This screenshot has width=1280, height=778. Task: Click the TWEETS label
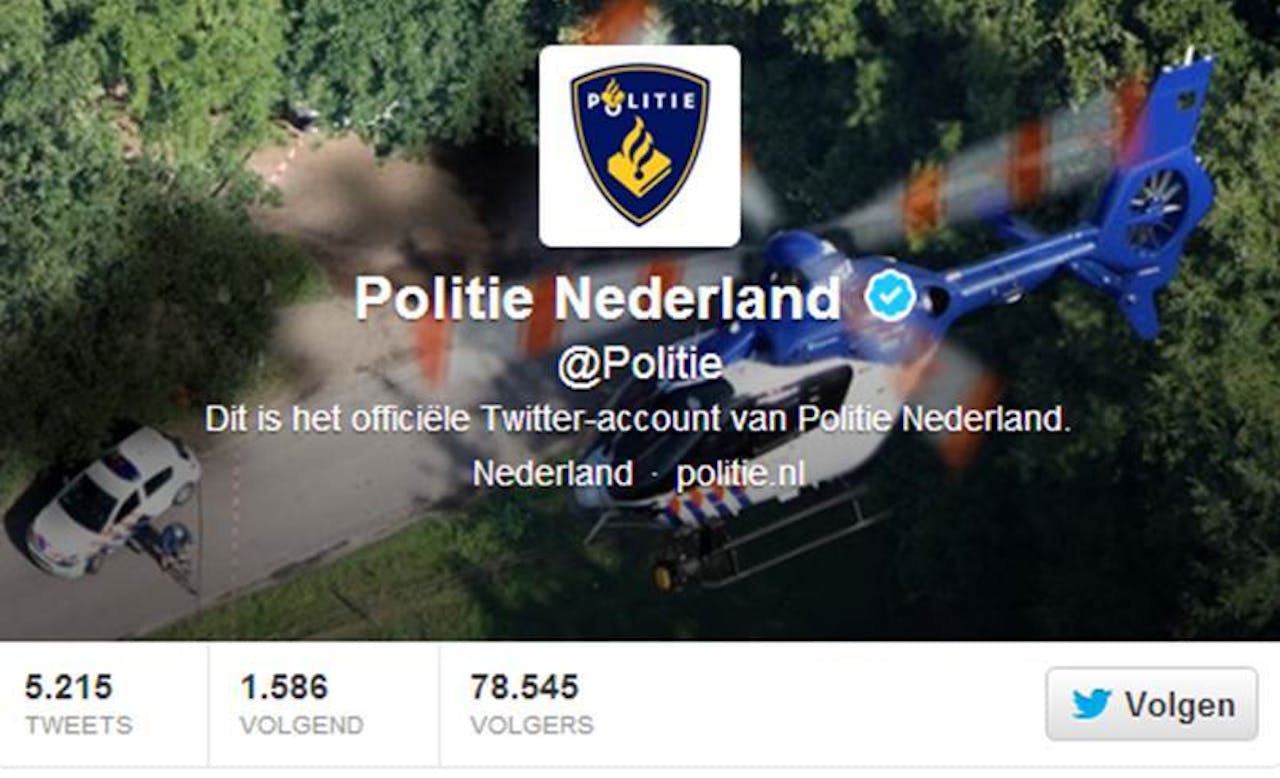(79, 725)
